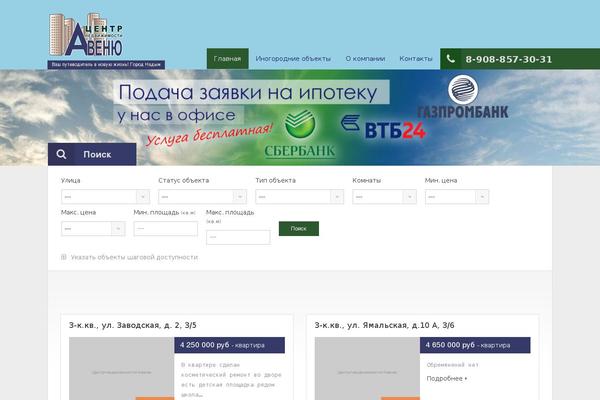
Task: Open the Улица dropdown
Action: pyautogui.click(x=105, y=197)
